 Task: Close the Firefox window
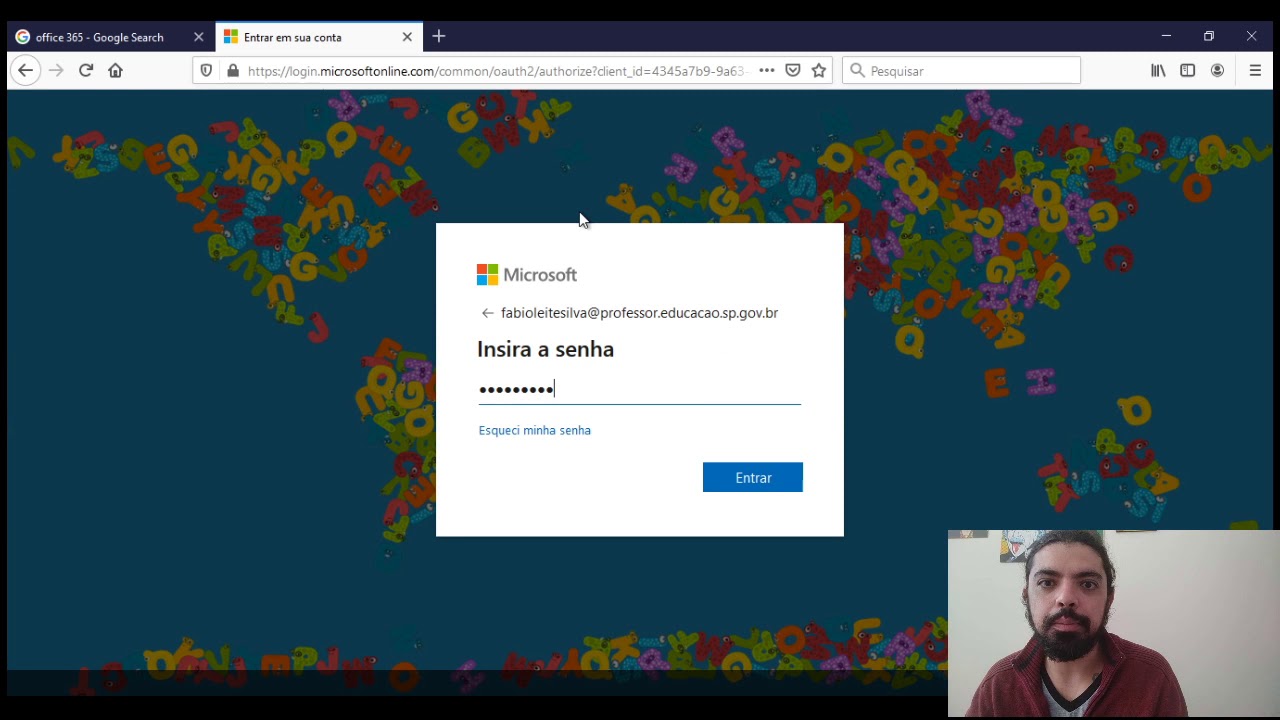click(x=1251, y=36)
